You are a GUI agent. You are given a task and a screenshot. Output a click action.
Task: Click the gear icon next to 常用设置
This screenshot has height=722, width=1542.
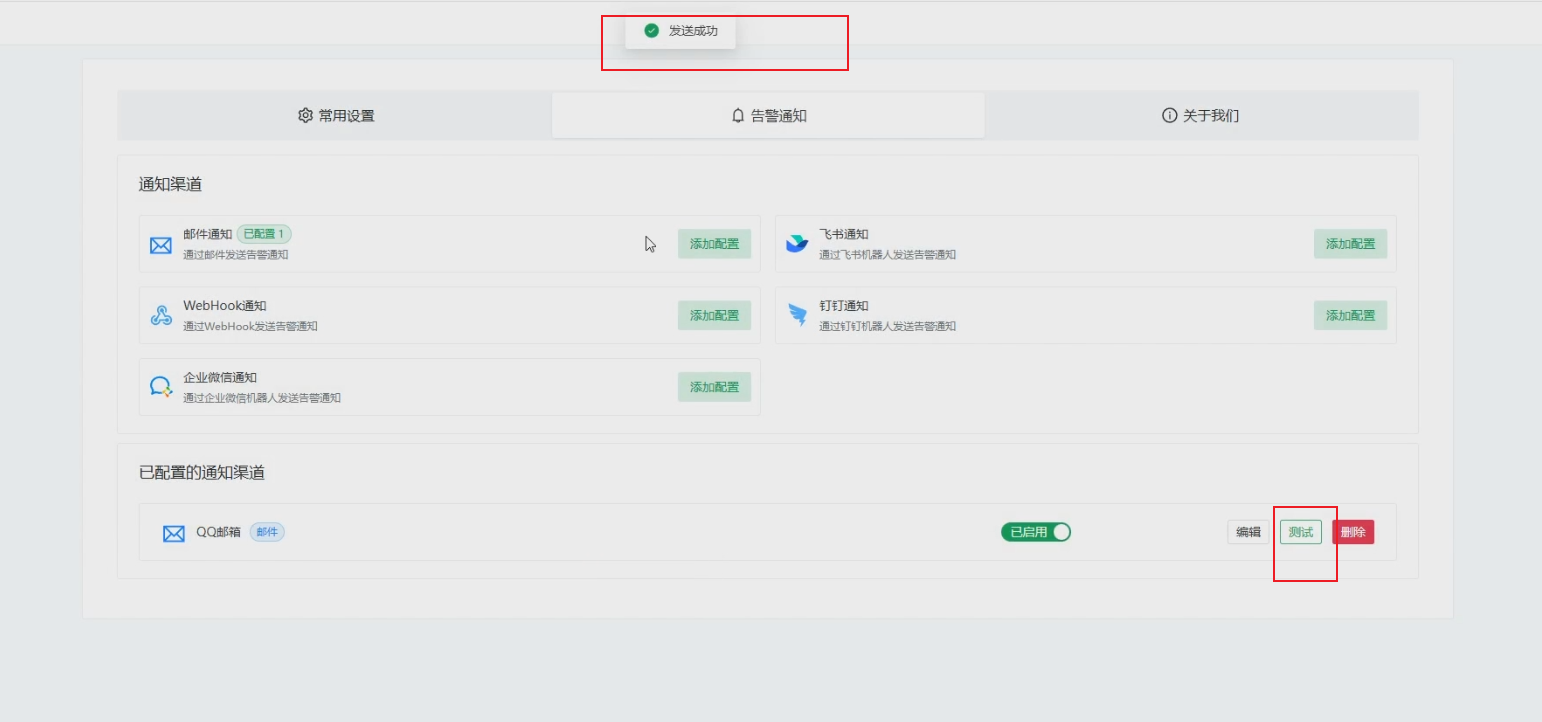coord(305,115)
